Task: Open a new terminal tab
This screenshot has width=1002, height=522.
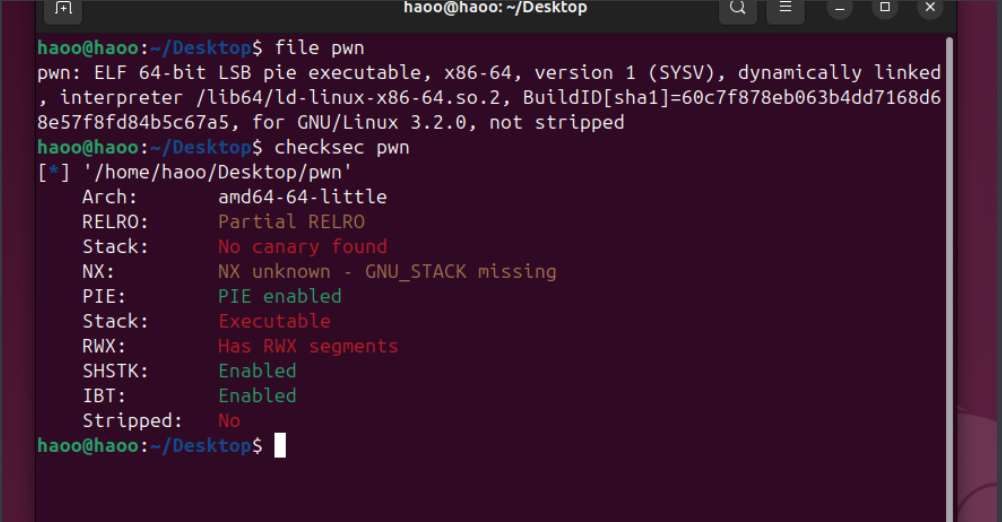Action: tap(64, 8)
